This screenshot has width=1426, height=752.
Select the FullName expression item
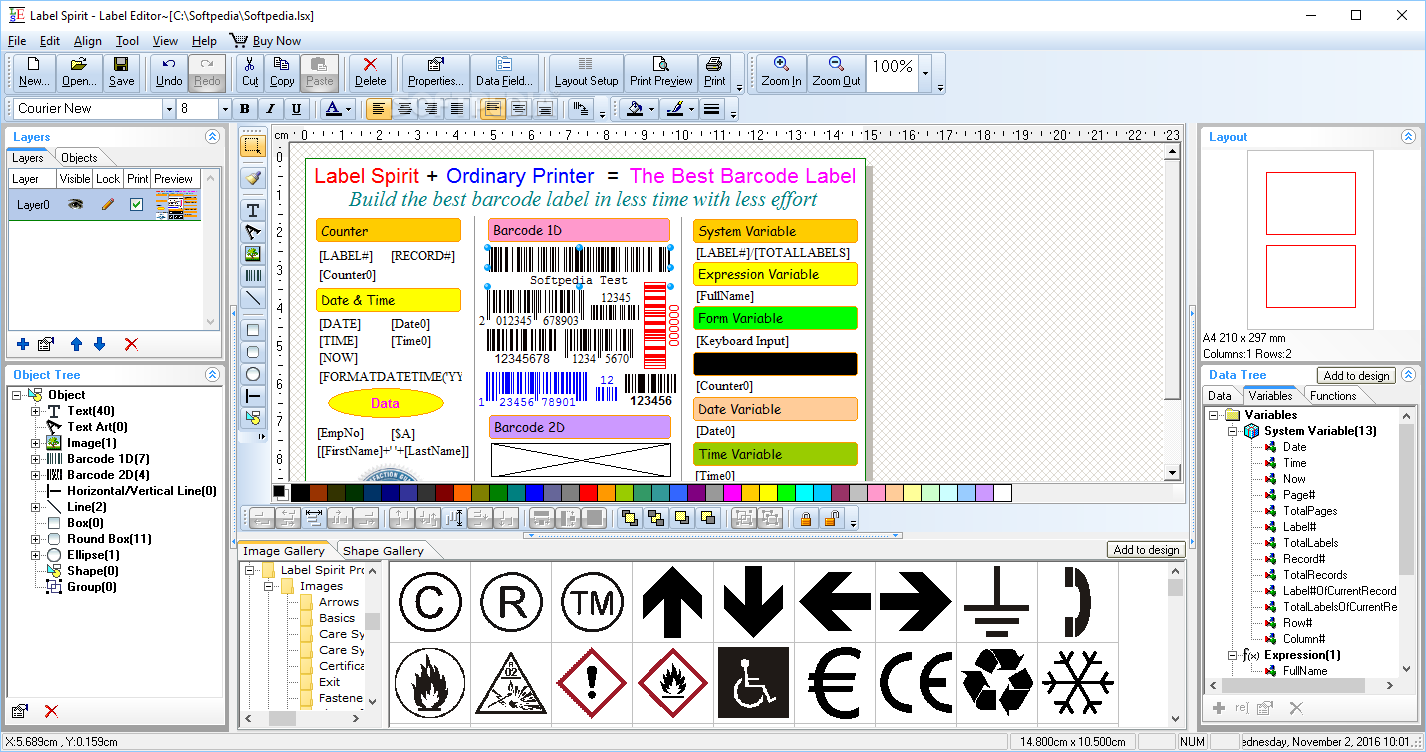pos(1305,671)
